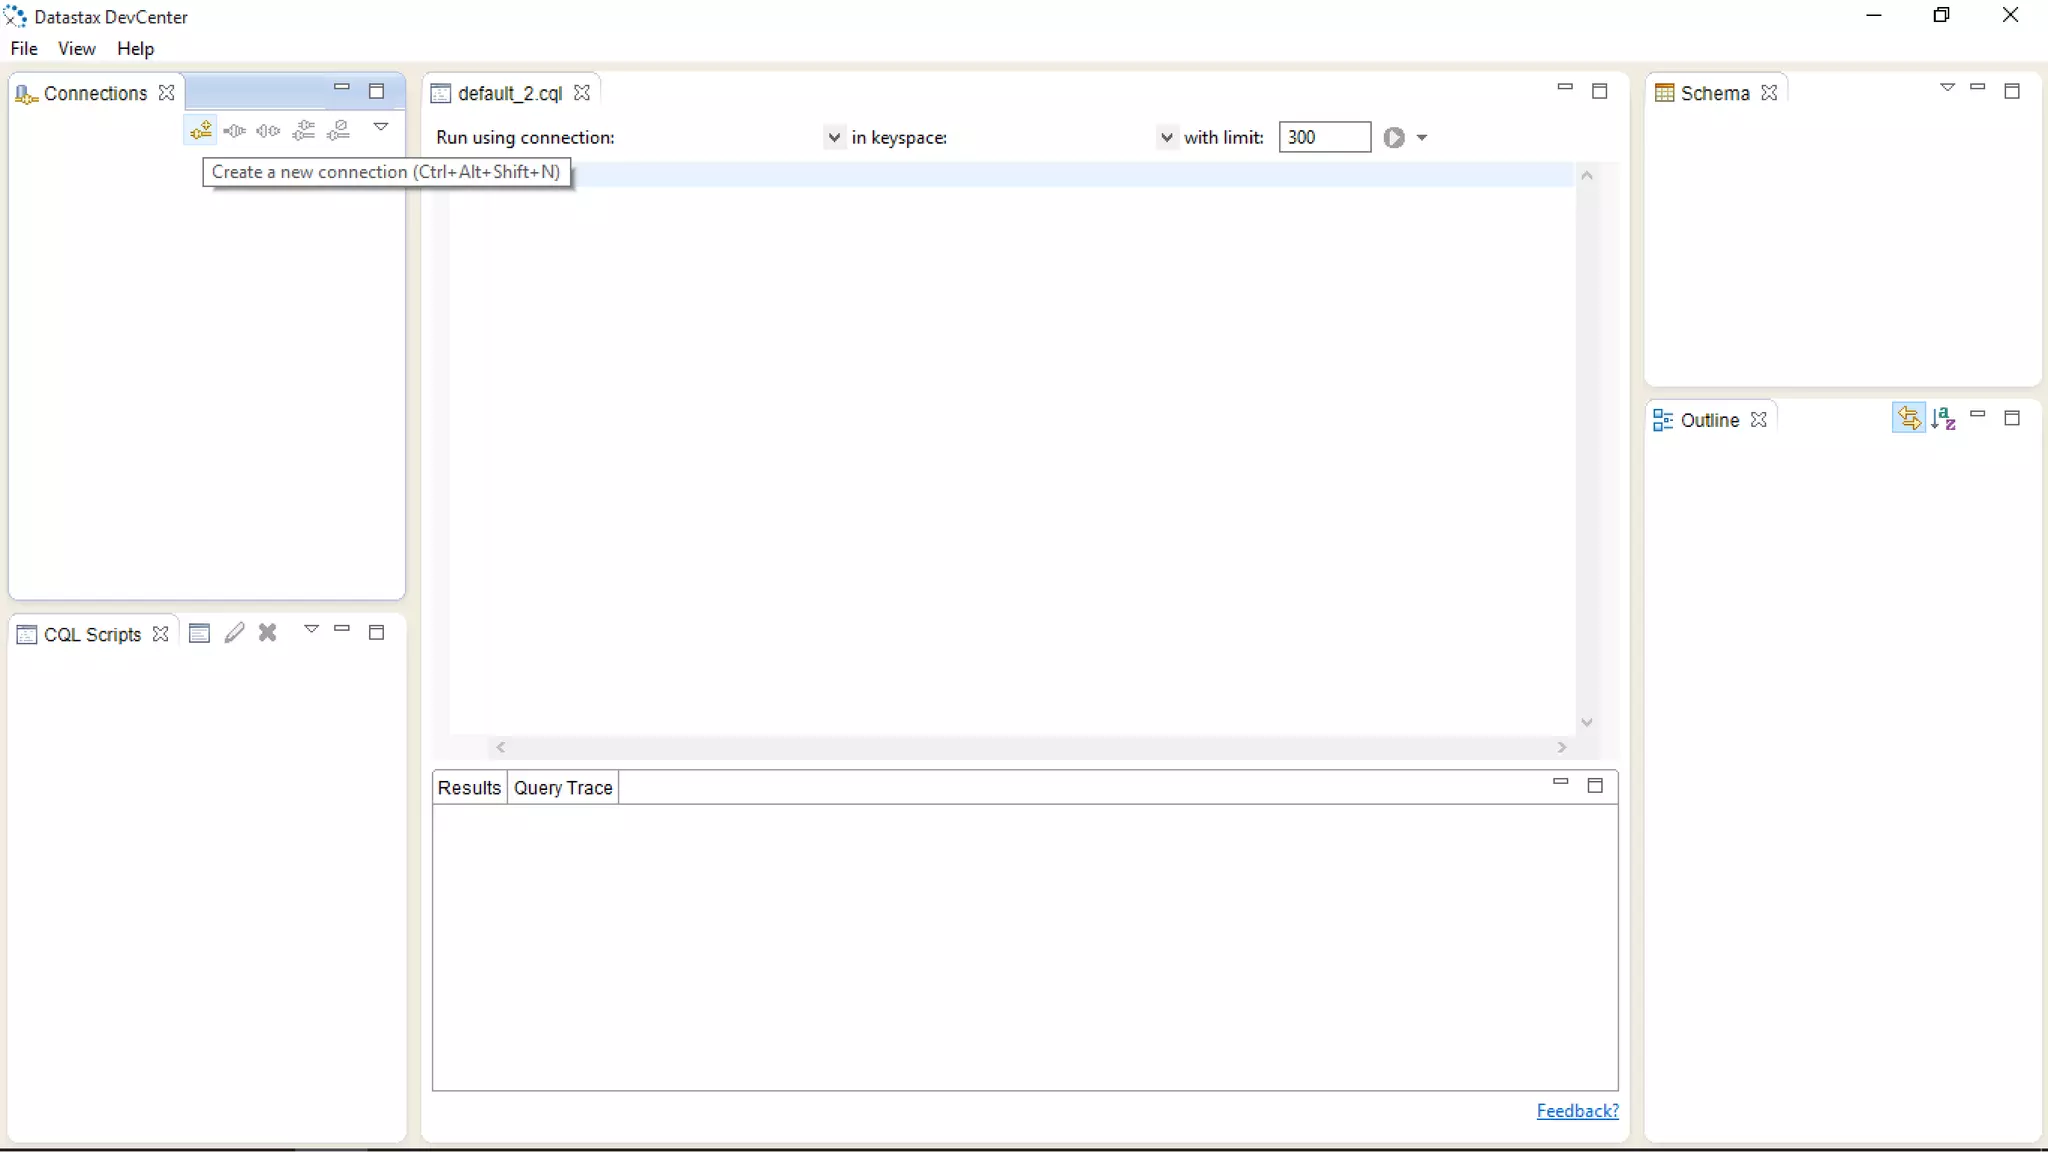
Task: Click the Feedback? link
Action: pyautogui.click(x=1577, y=1111)
